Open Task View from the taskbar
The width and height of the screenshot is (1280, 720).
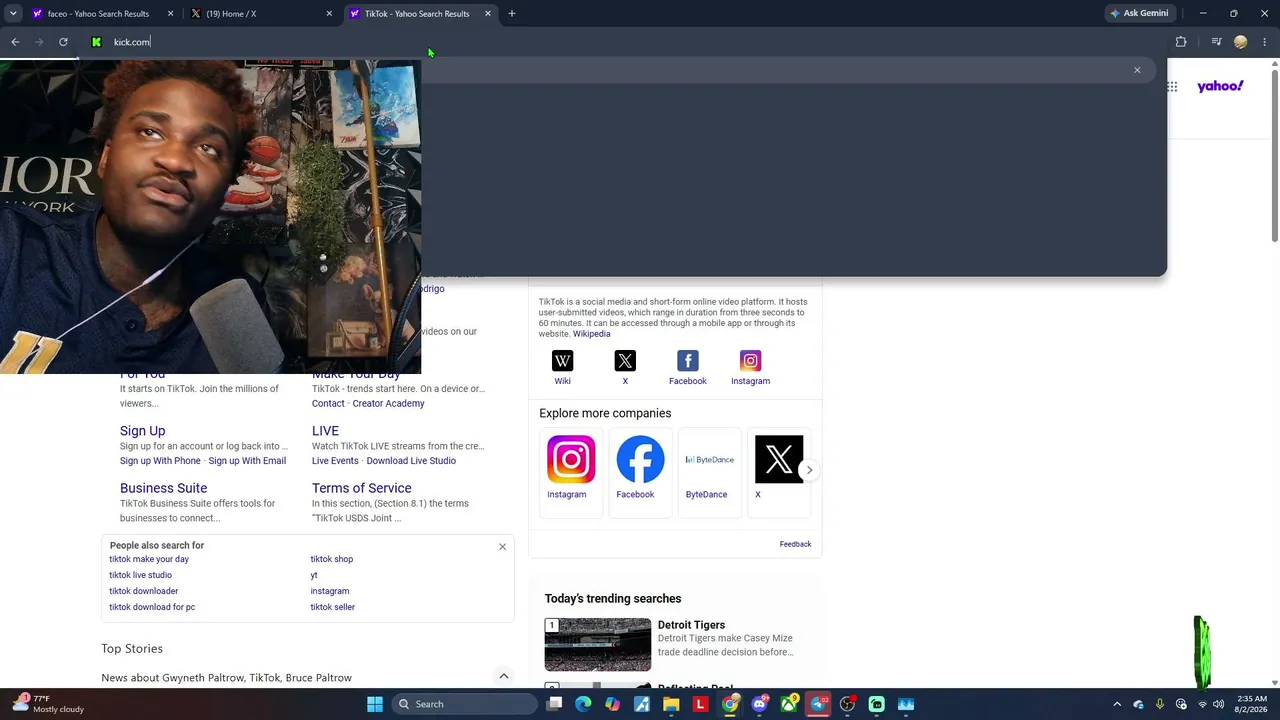(555, 704)
